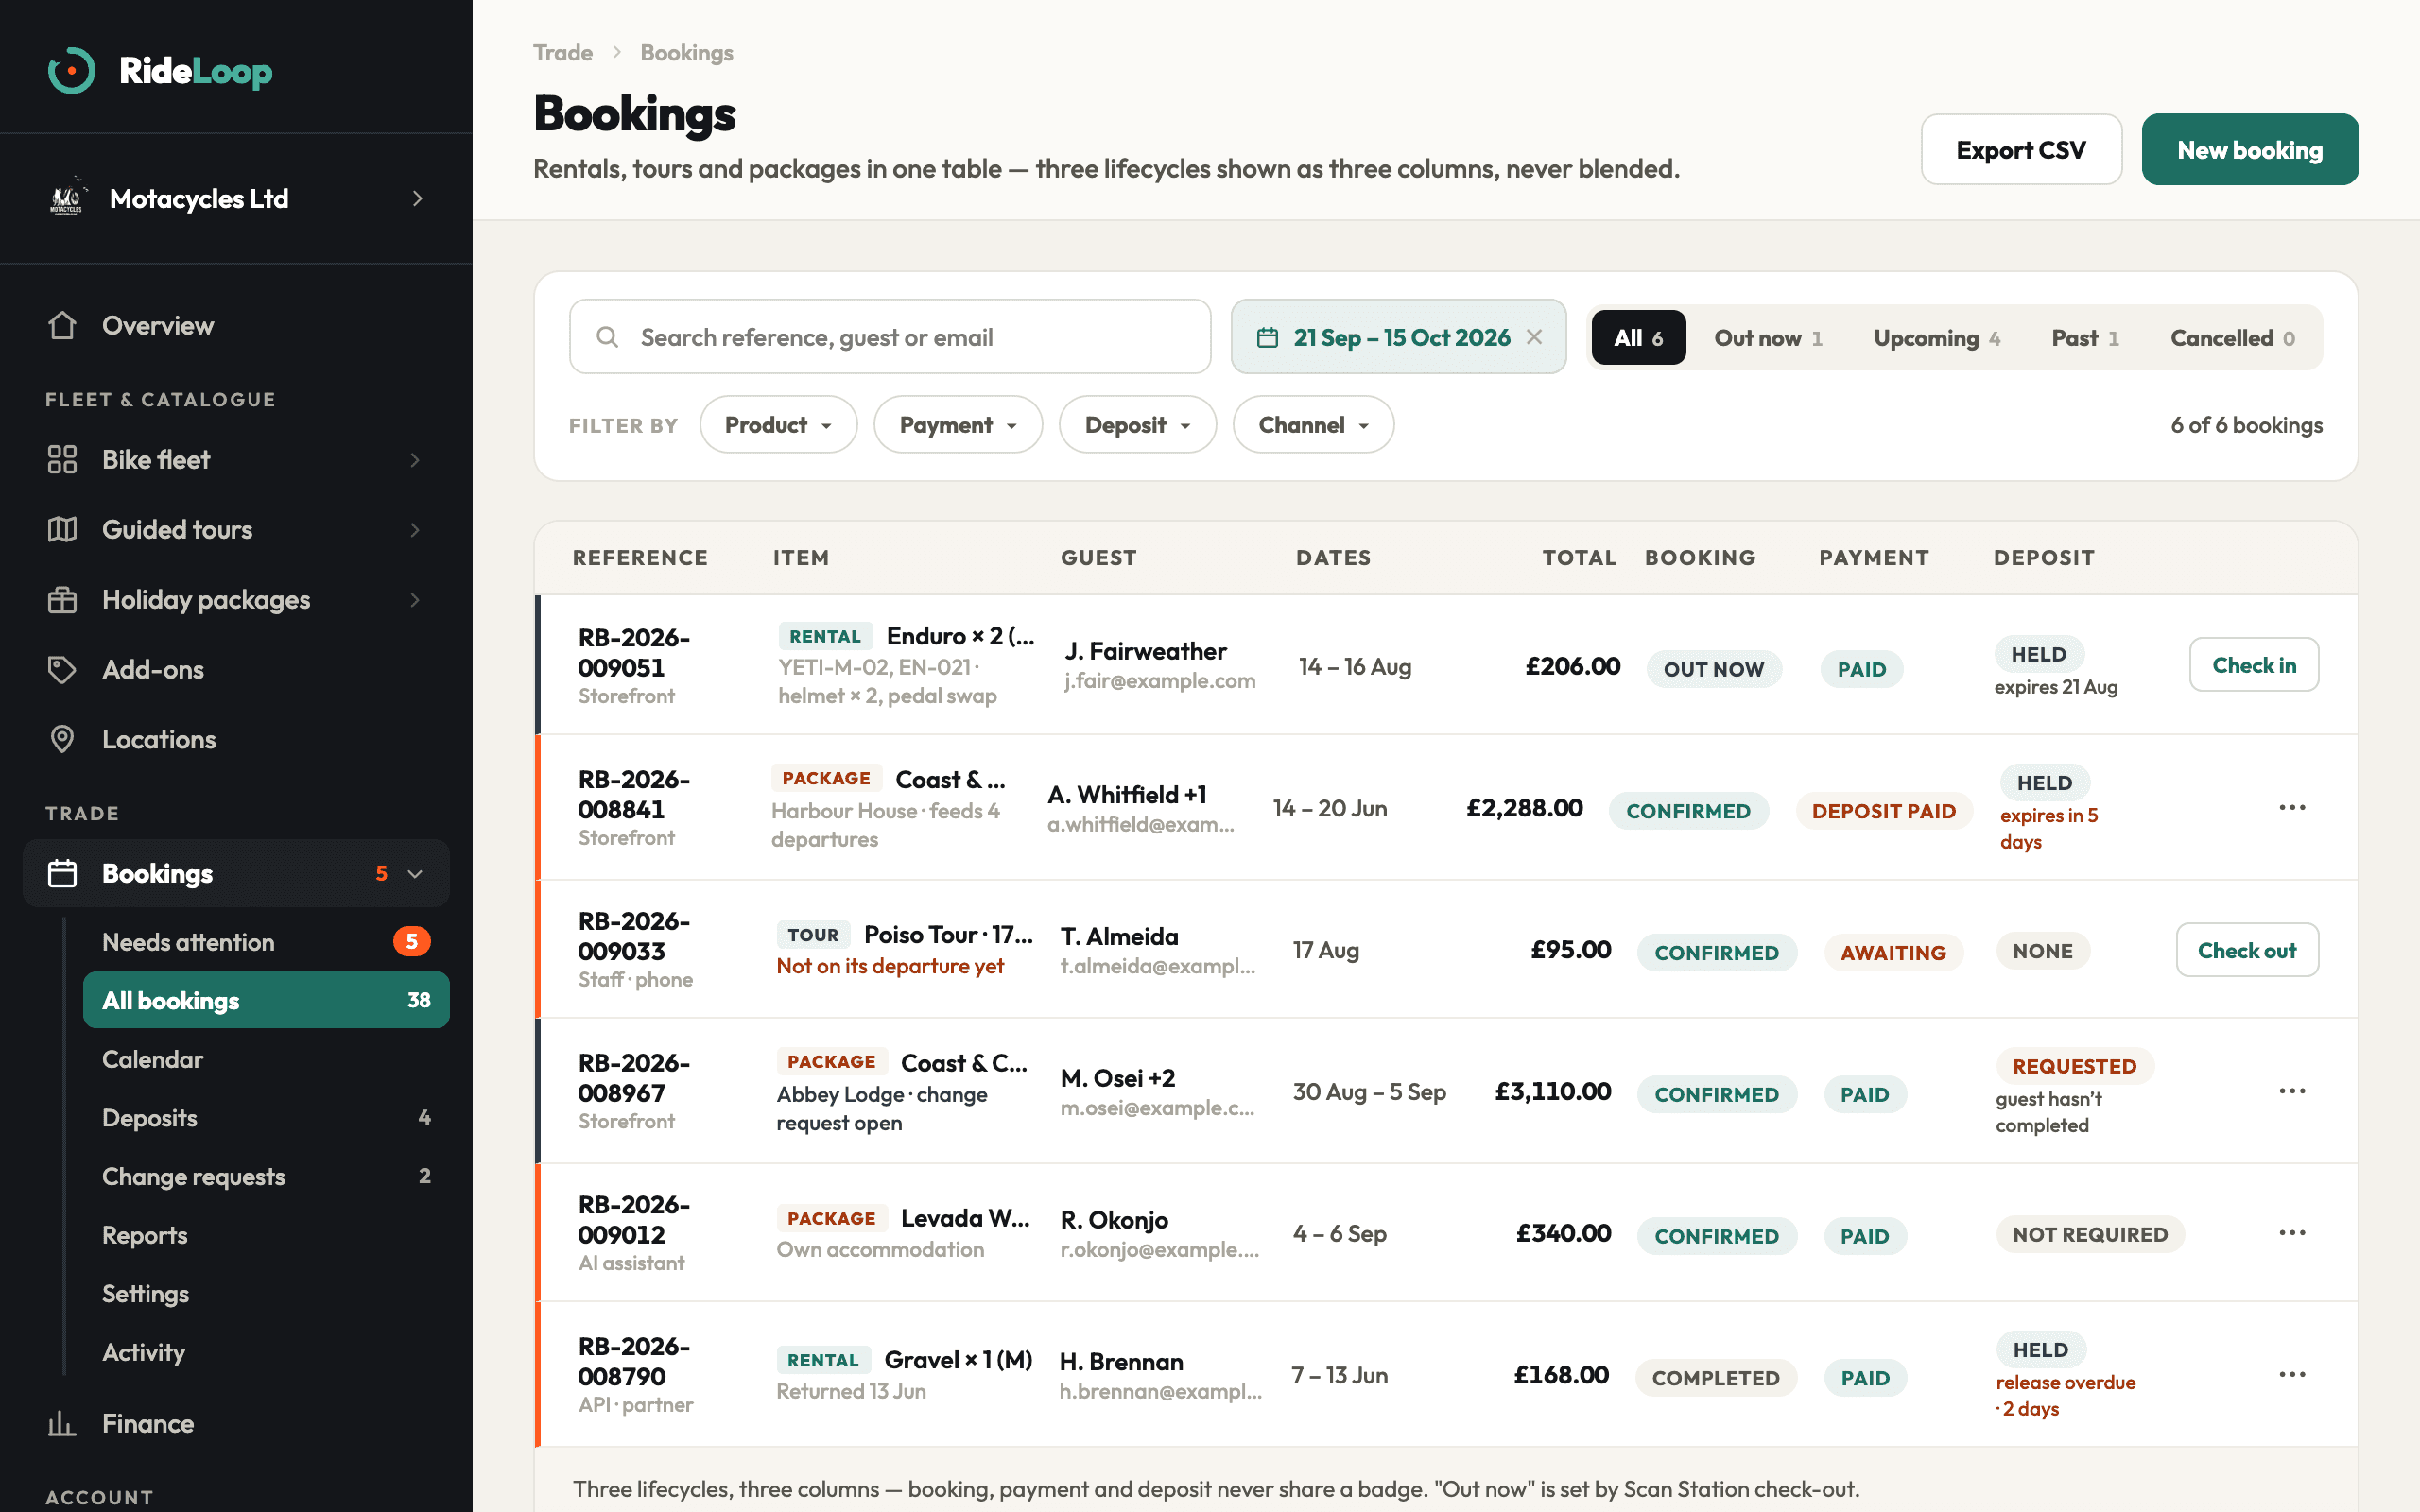Click the Locations pin icon
This screenshot has width=2420, height=1512.
[x=62, y=739]
